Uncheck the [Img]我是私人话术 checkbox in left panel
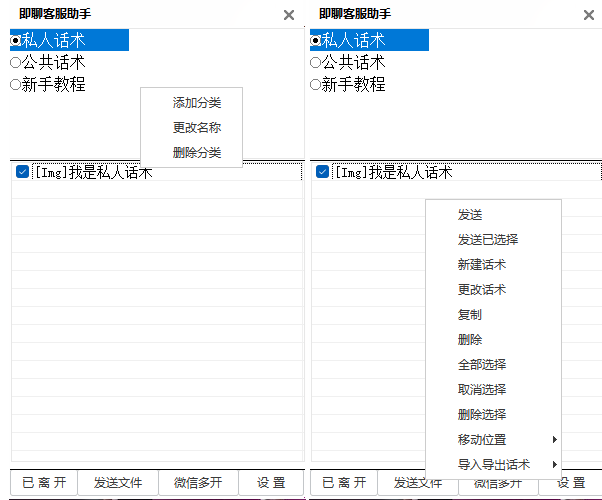 [22, 172]
